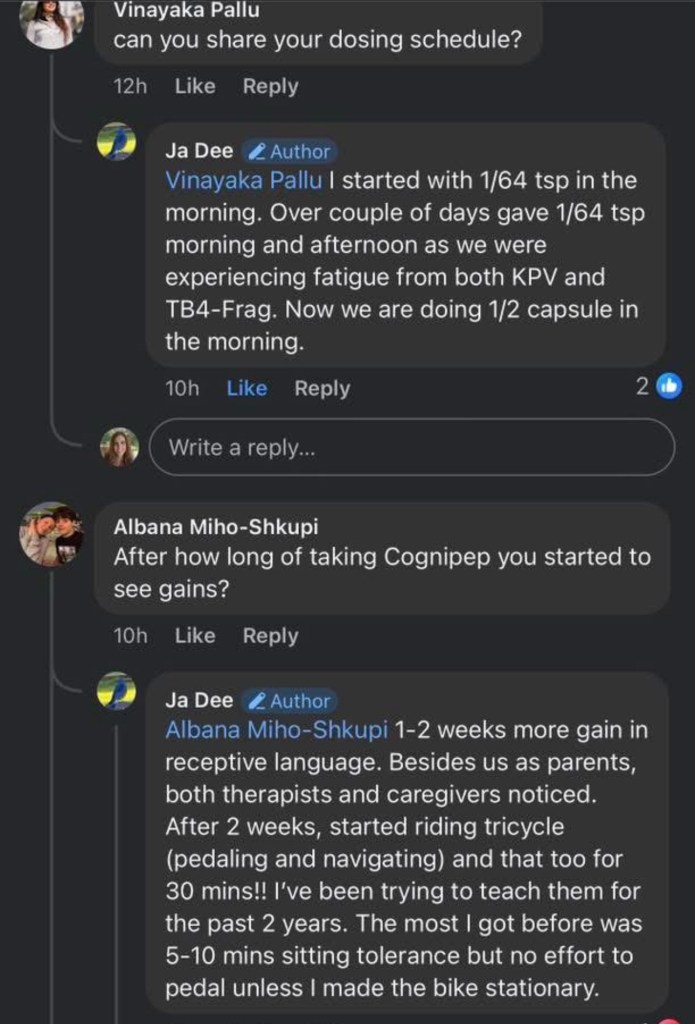
Task: Click Albana Miho-Shkupi's profile picture
Action: (x=51, y=534)
